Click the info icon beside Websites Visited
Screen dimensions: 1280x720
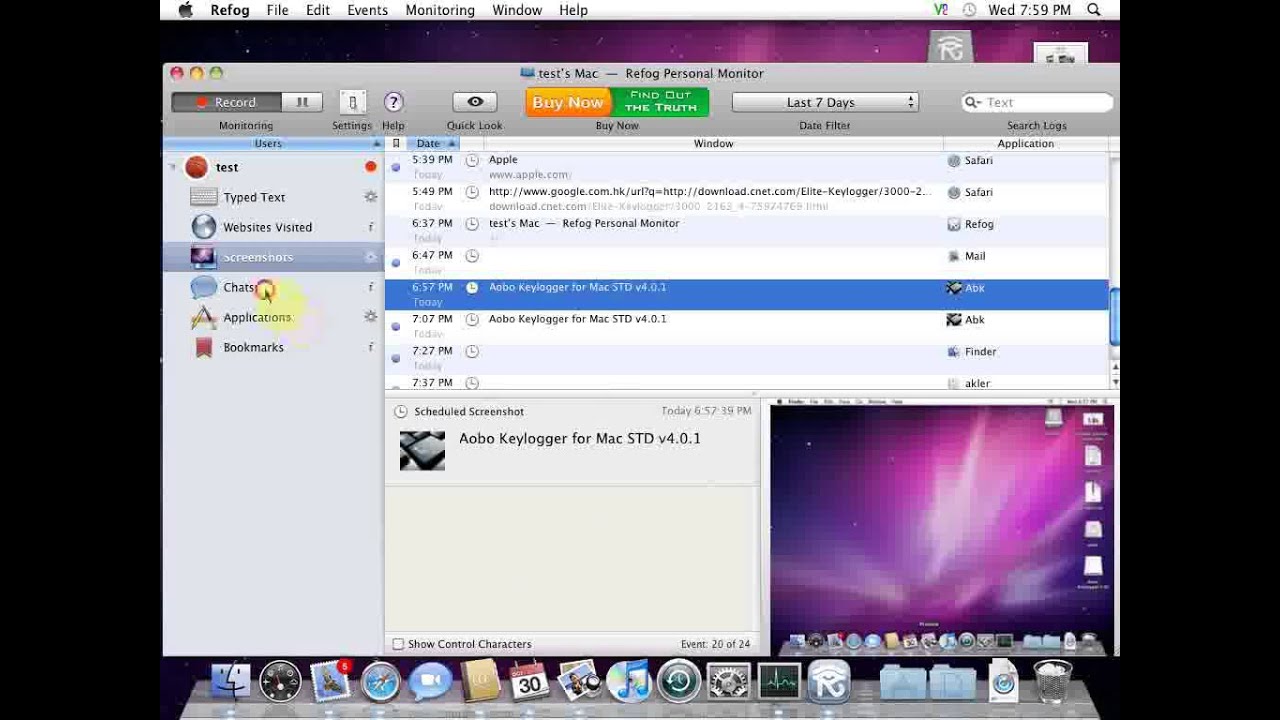(371, 227)
